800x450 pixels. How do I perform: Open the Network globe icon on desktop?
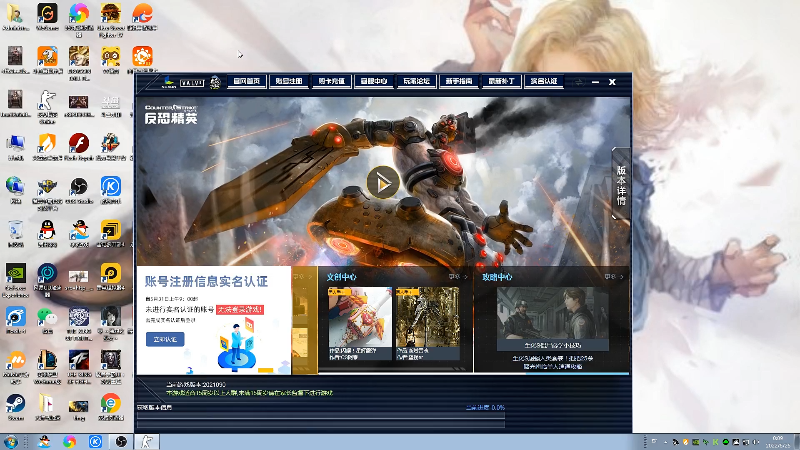[15, 190]
